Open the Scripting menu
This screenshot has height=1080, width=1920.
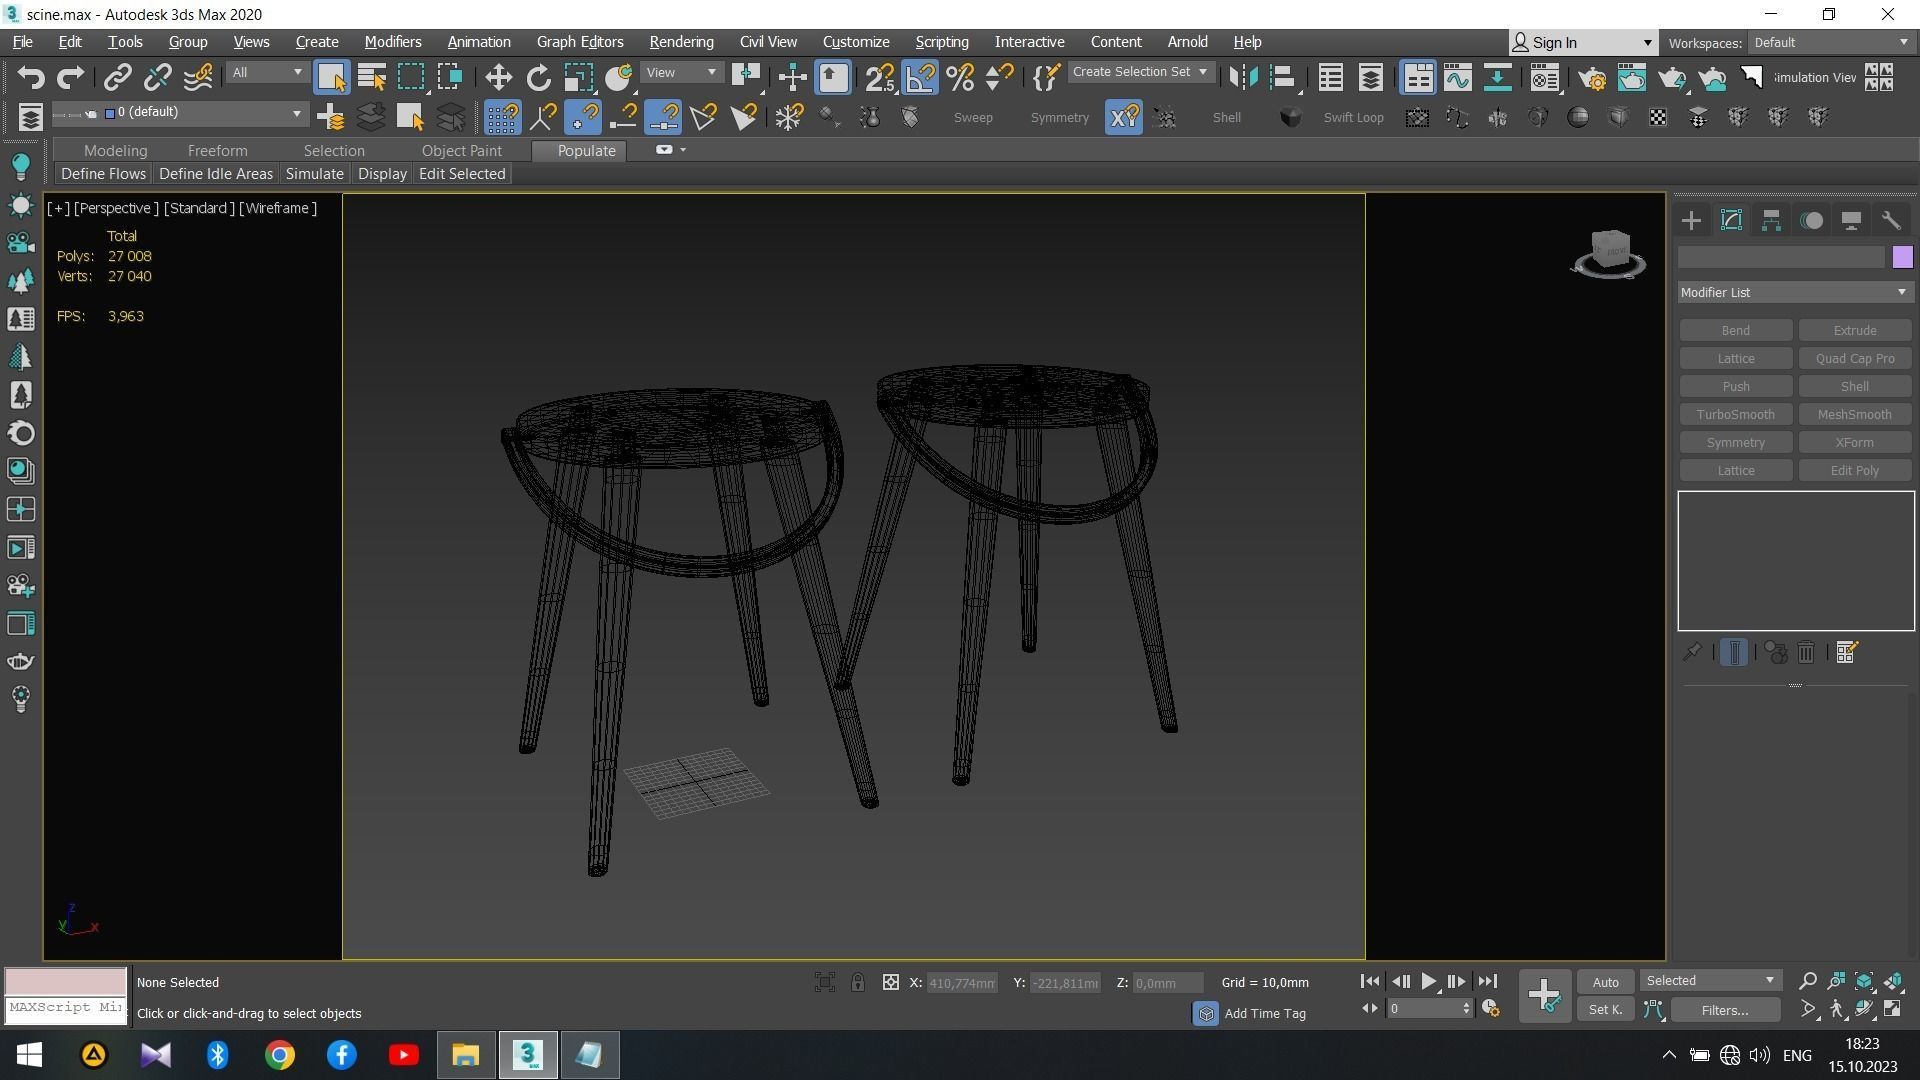(942, 42)
